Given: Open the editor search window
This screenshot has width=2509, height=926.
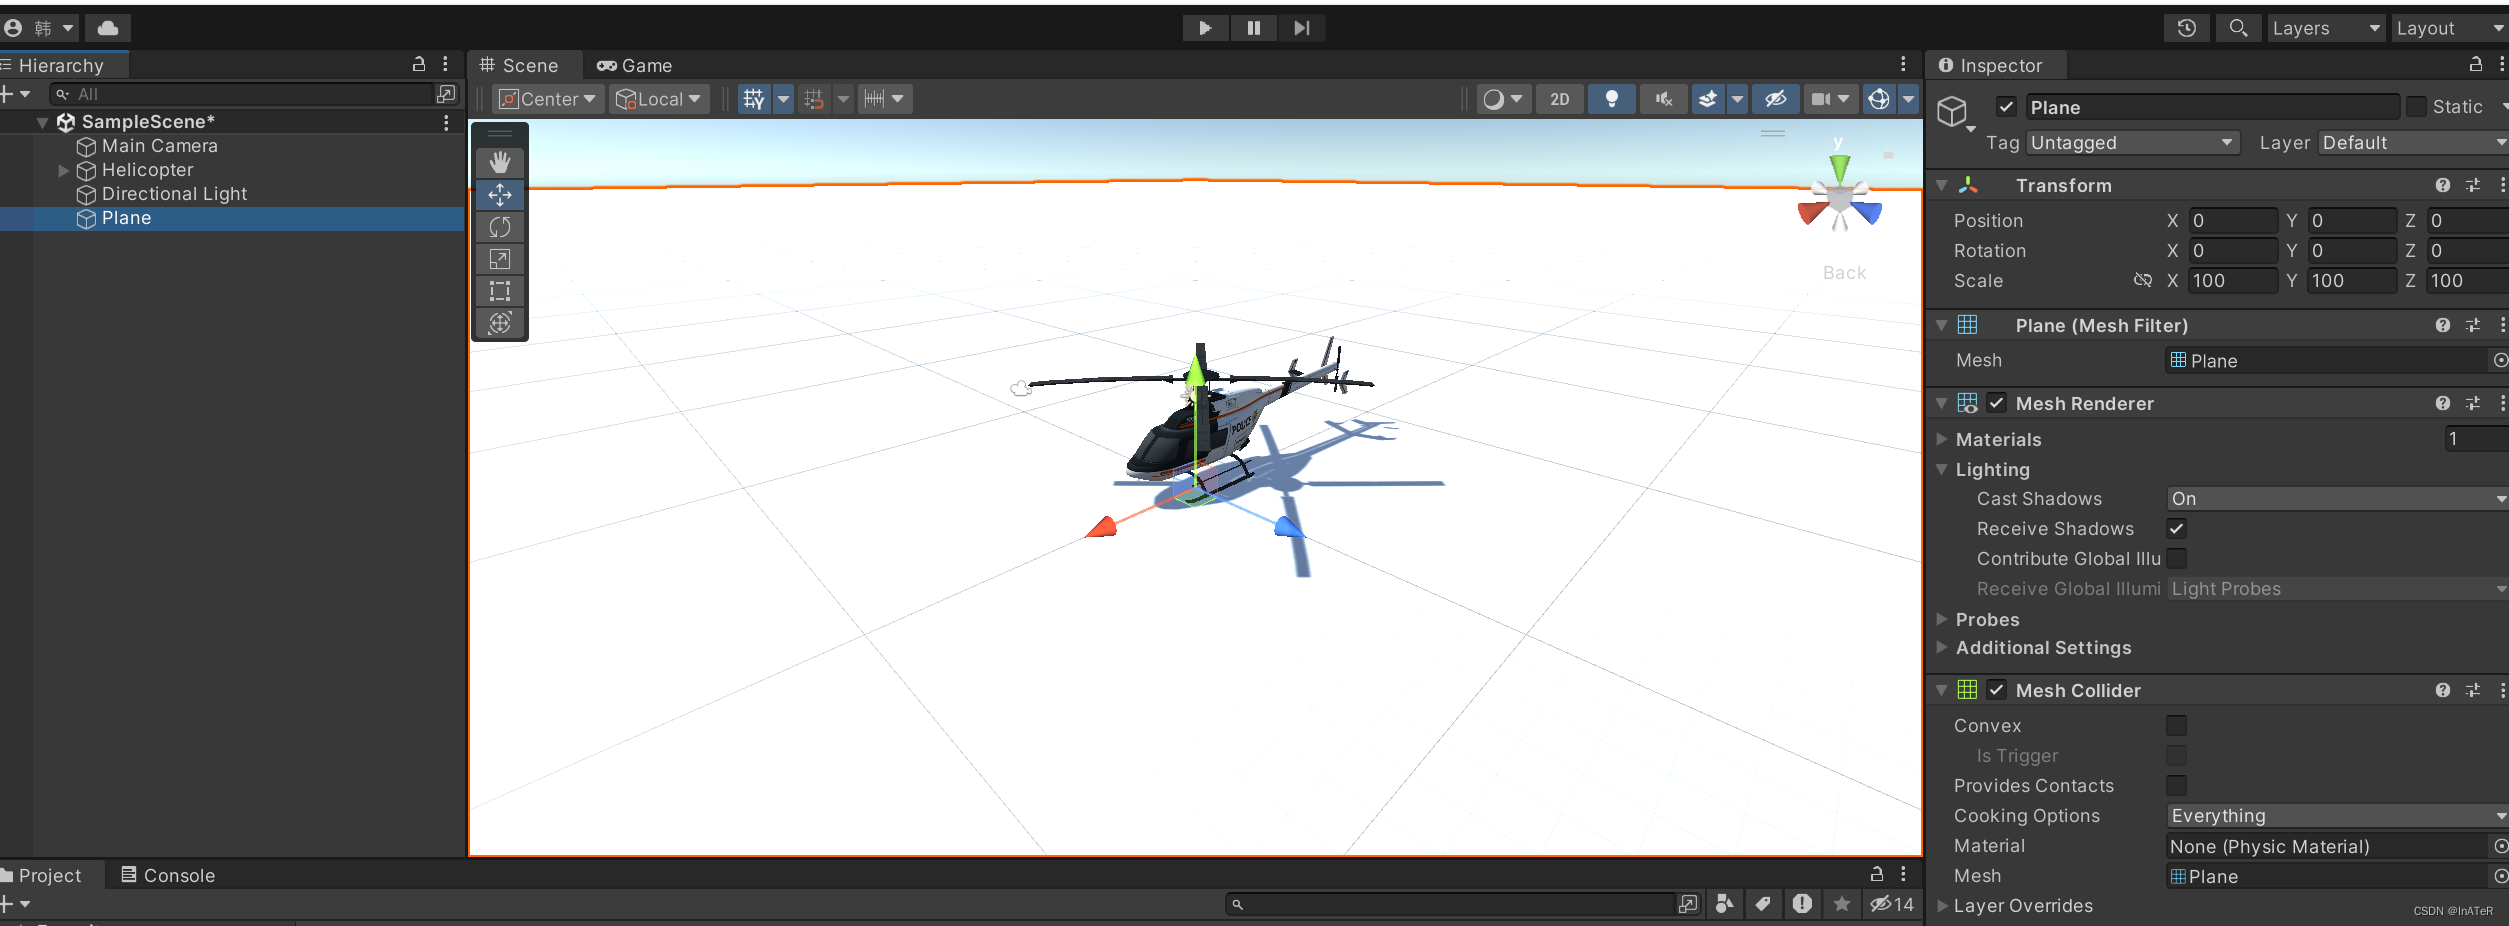Looking at the screenshot, I should click(x=2238, y=27).
